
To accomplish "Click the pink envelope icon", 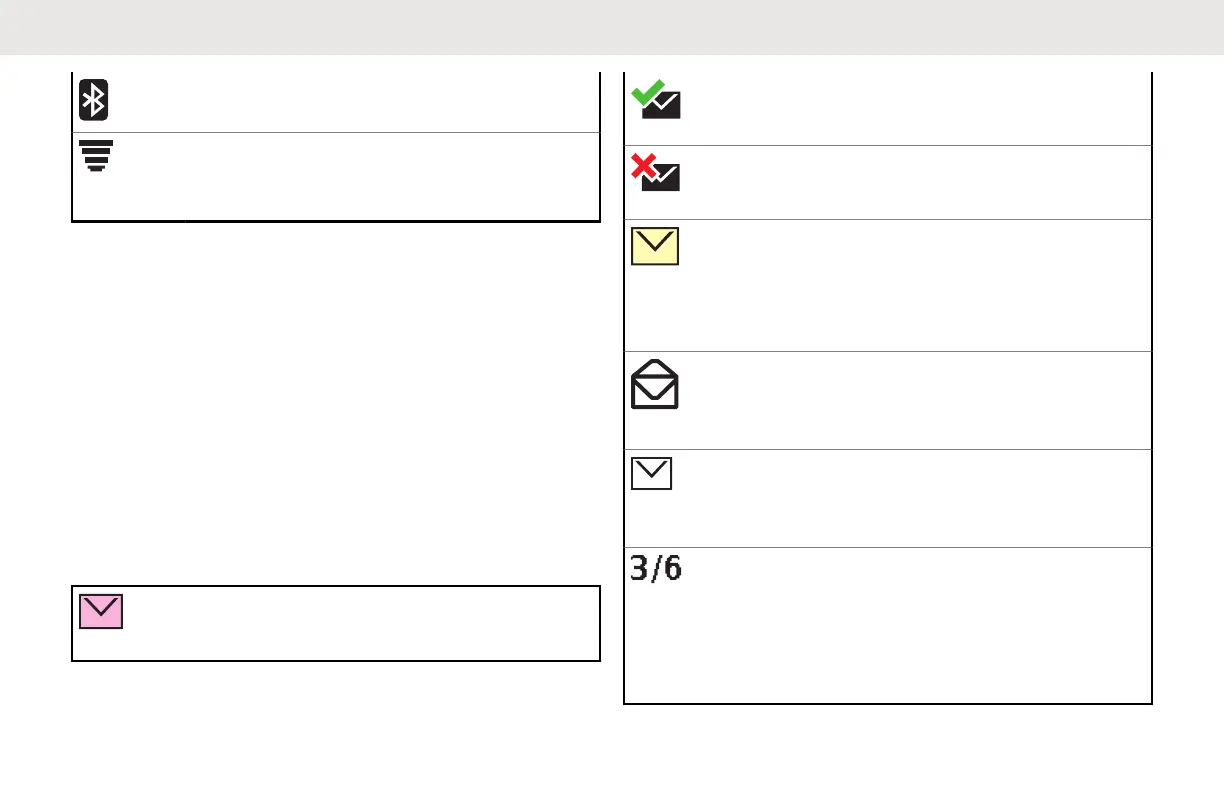I will (x=101, y=610).
